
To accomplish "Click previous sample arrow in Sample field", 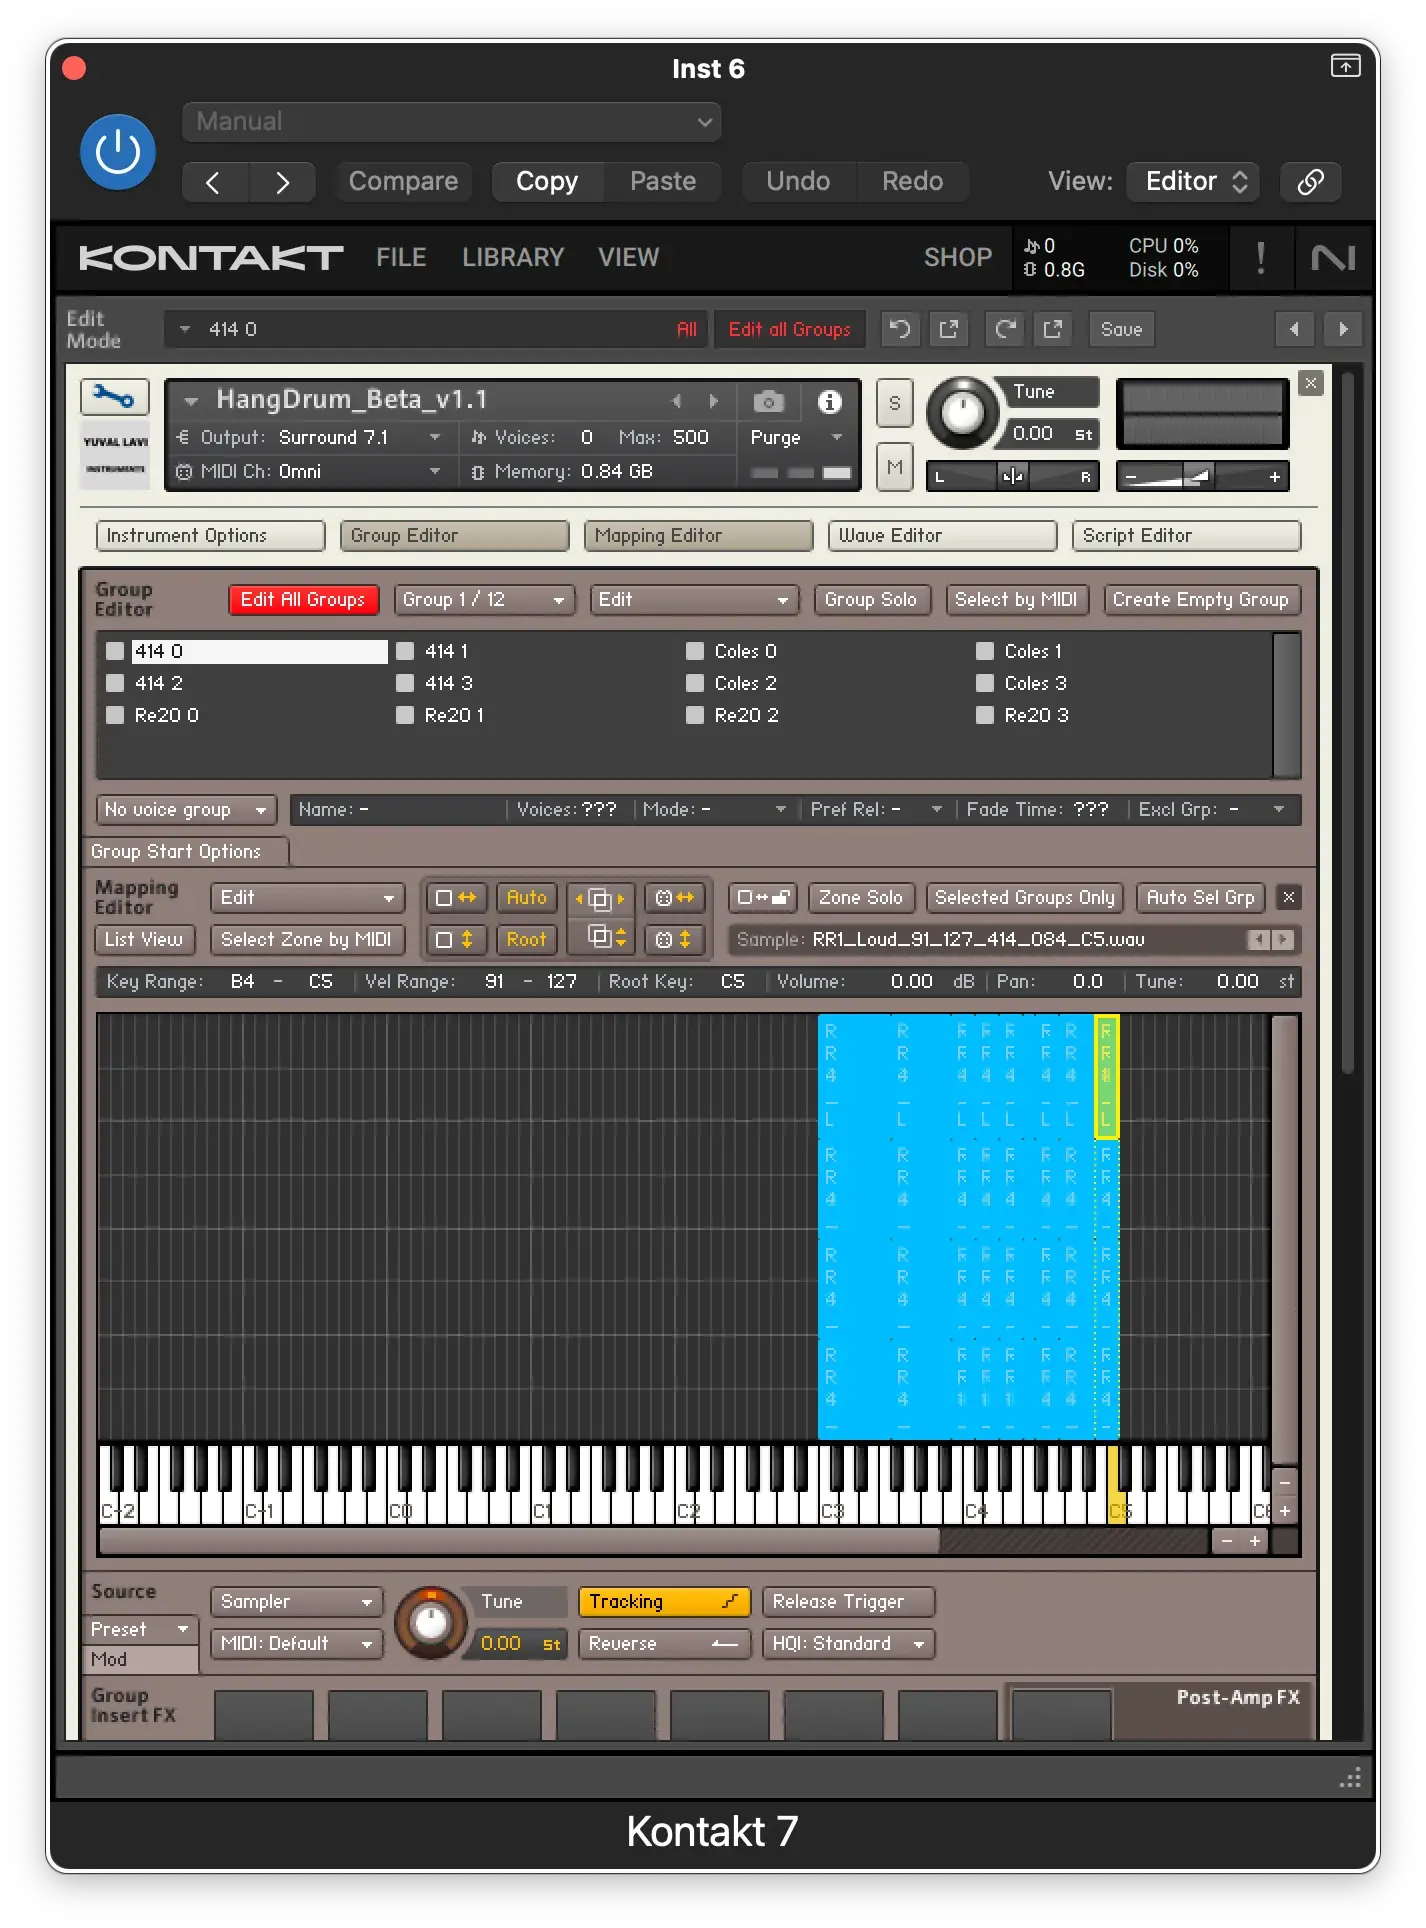I will point(1258,940).
